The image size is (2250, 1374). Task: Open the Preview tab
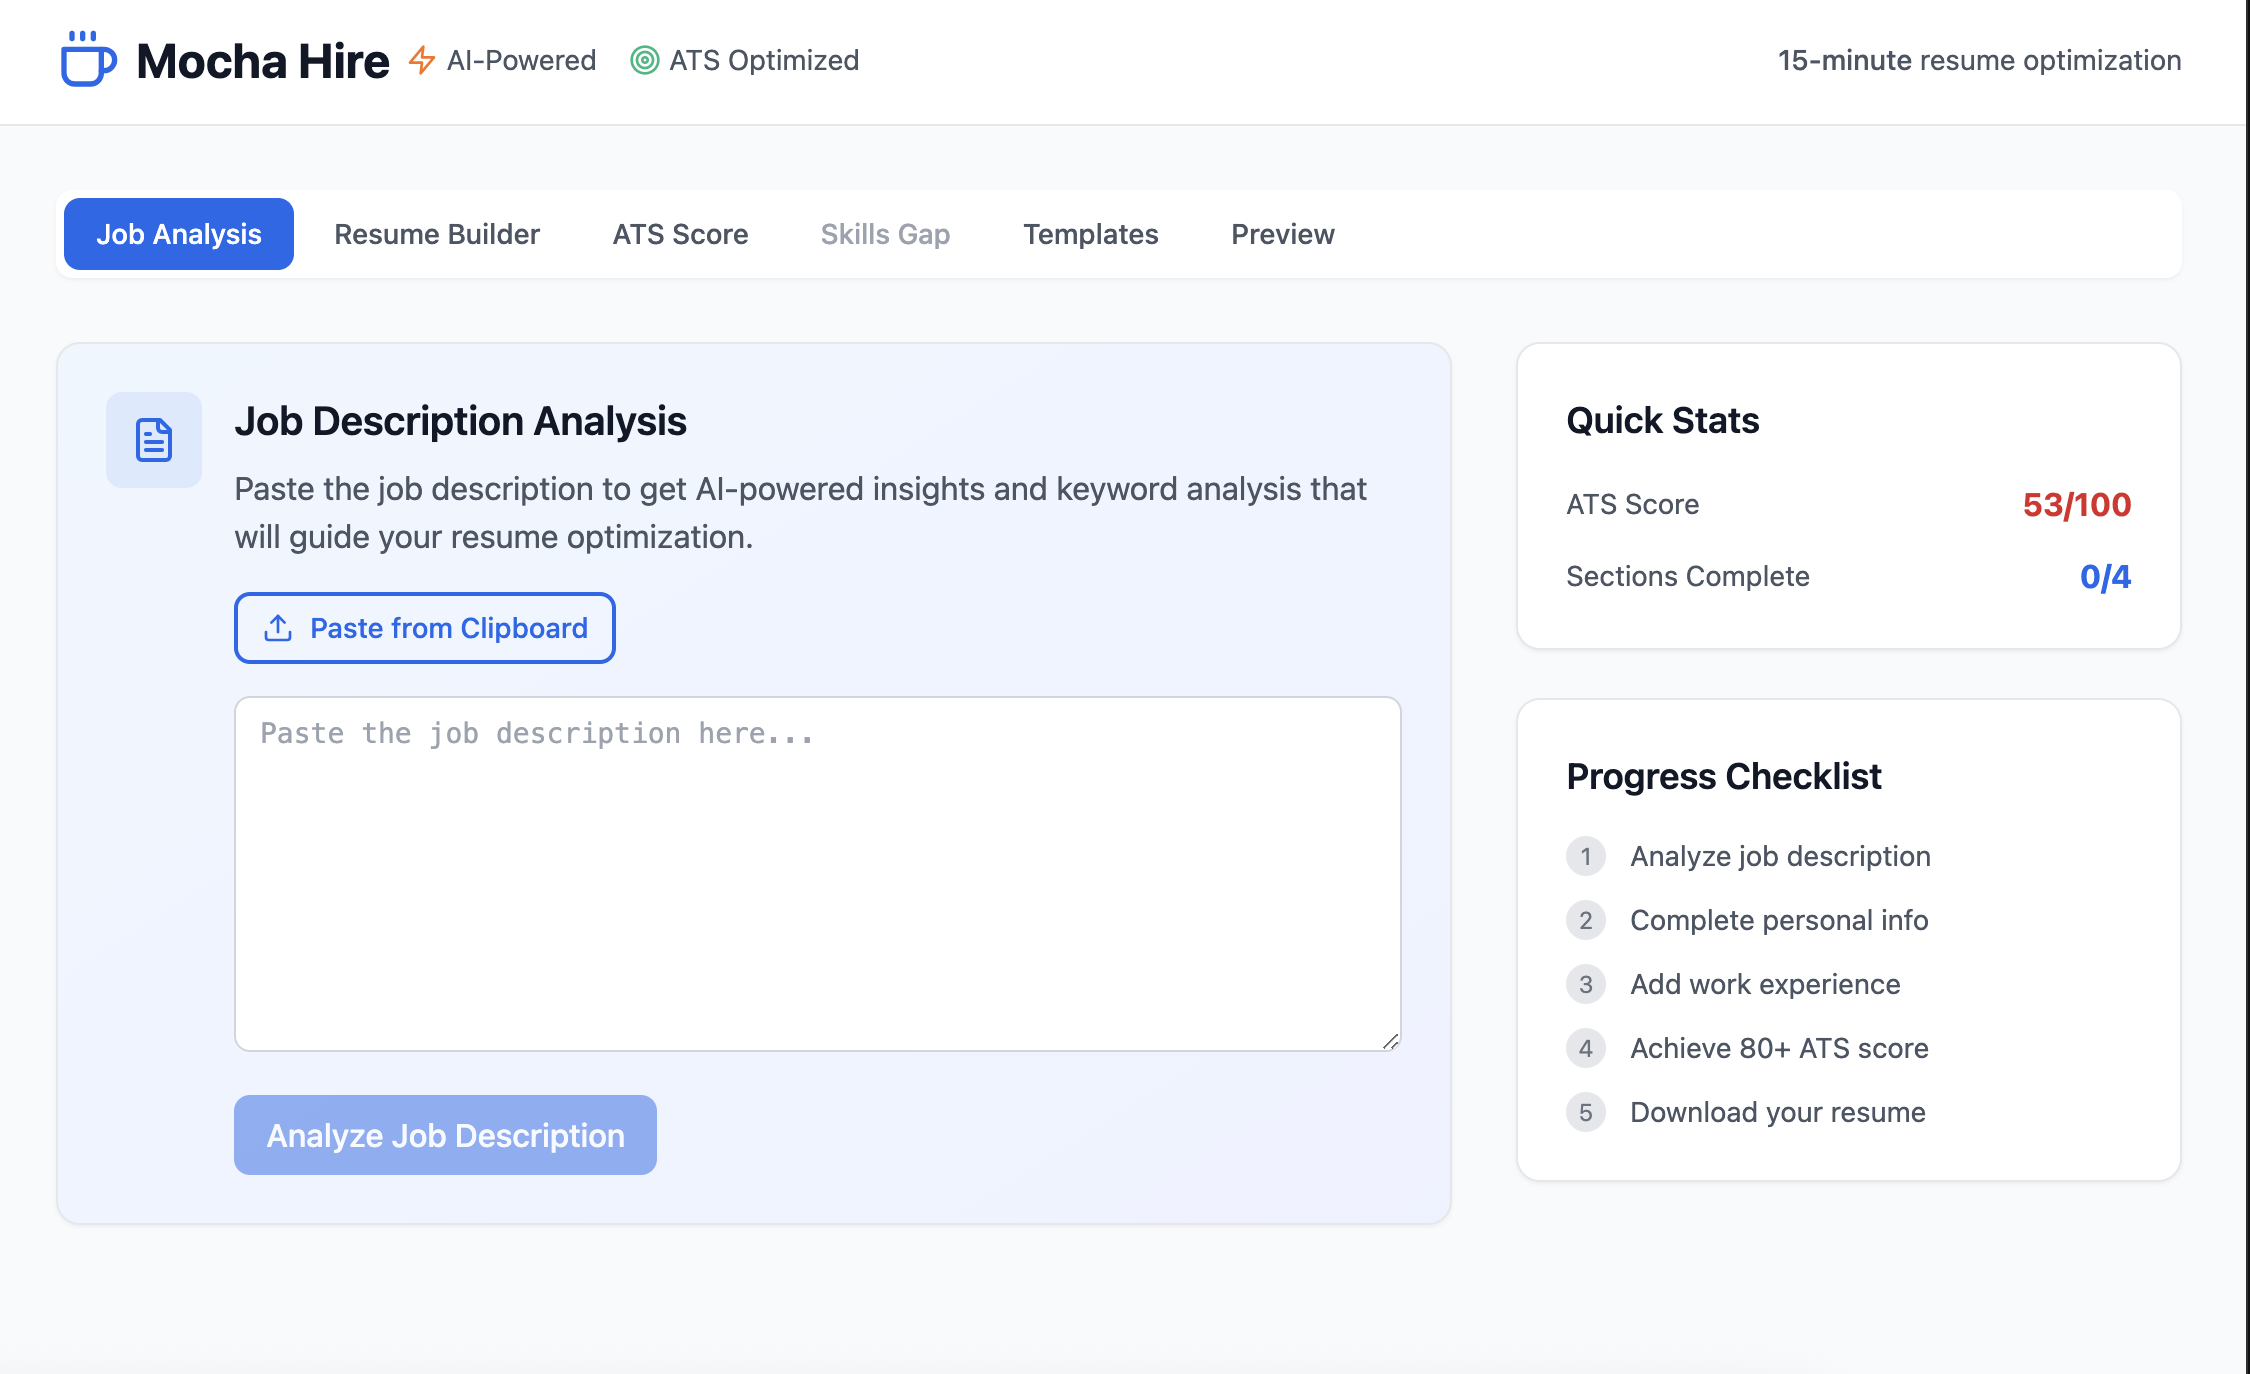point(1282,234)
